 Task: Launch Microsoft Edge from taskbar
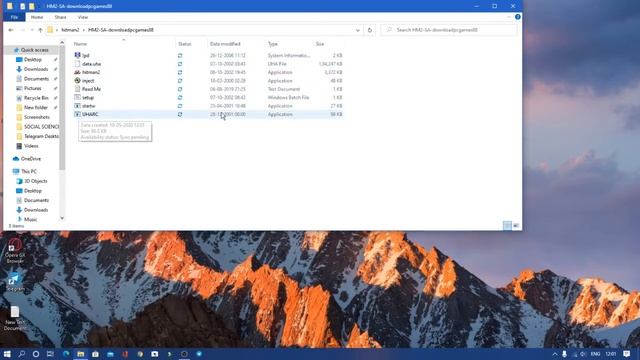click(66, 354)
